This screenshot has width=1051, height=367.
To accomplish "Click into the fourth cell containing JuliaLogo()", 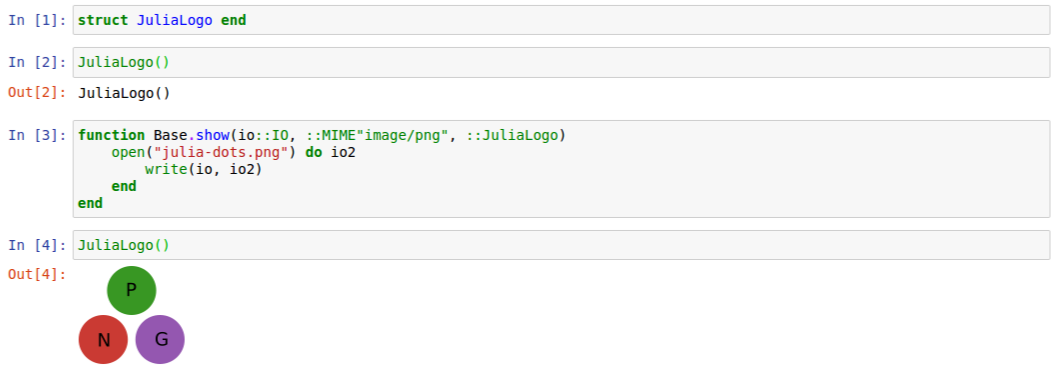I will point(561,245).
